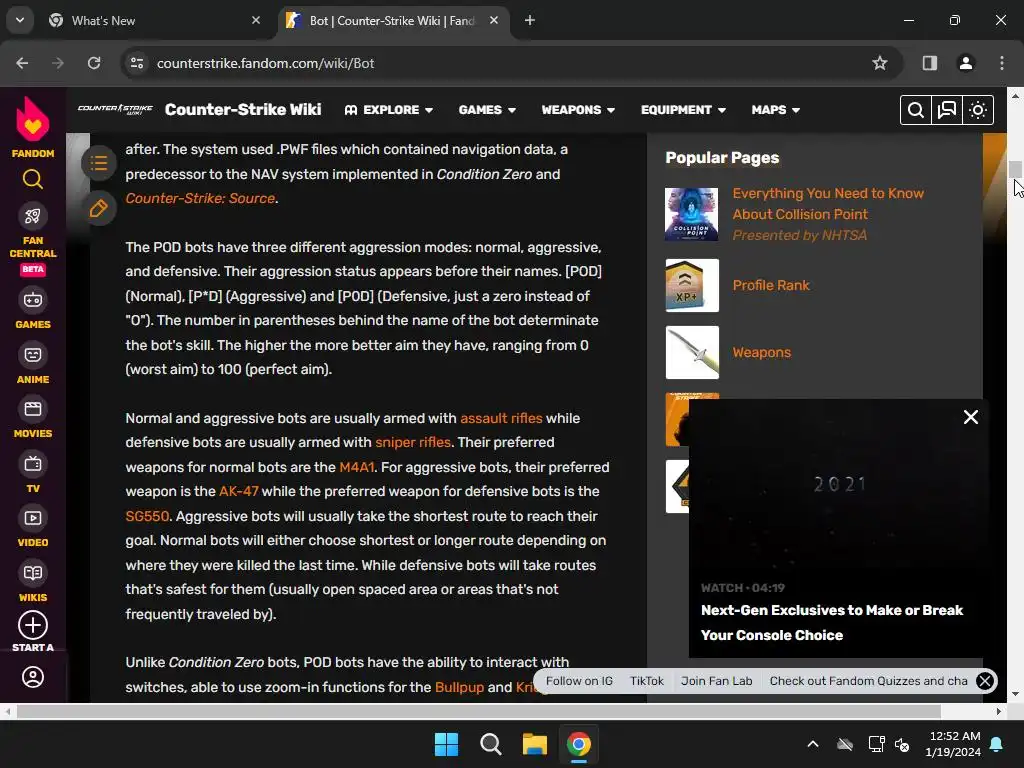Viewport: 1024px width, 768px height.
Task: Open Profile Rank popular page link
Action: (771, 285)
